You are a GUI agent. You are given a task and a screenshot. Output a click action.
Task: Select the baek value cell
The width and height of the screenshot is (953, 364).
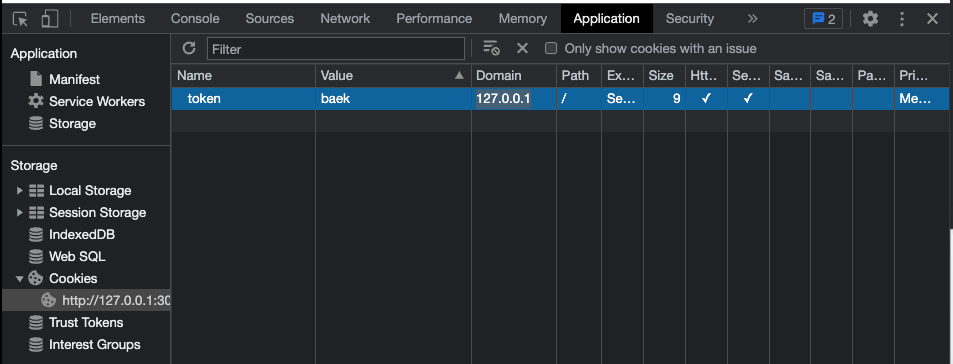click(393, 98)
